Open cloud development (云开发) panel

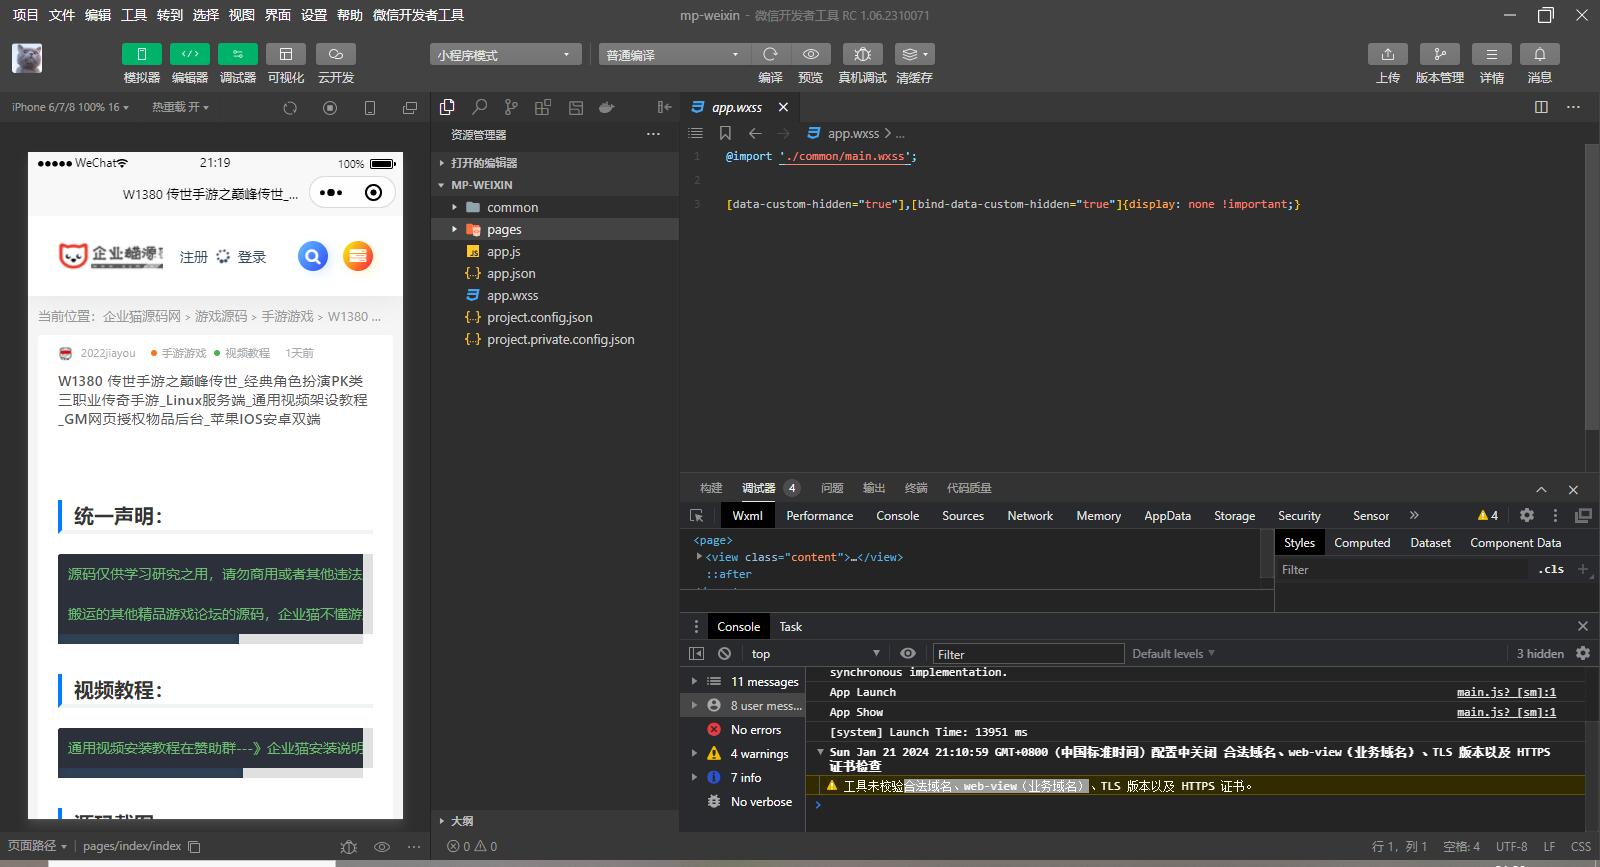click(x=336, y=54)
